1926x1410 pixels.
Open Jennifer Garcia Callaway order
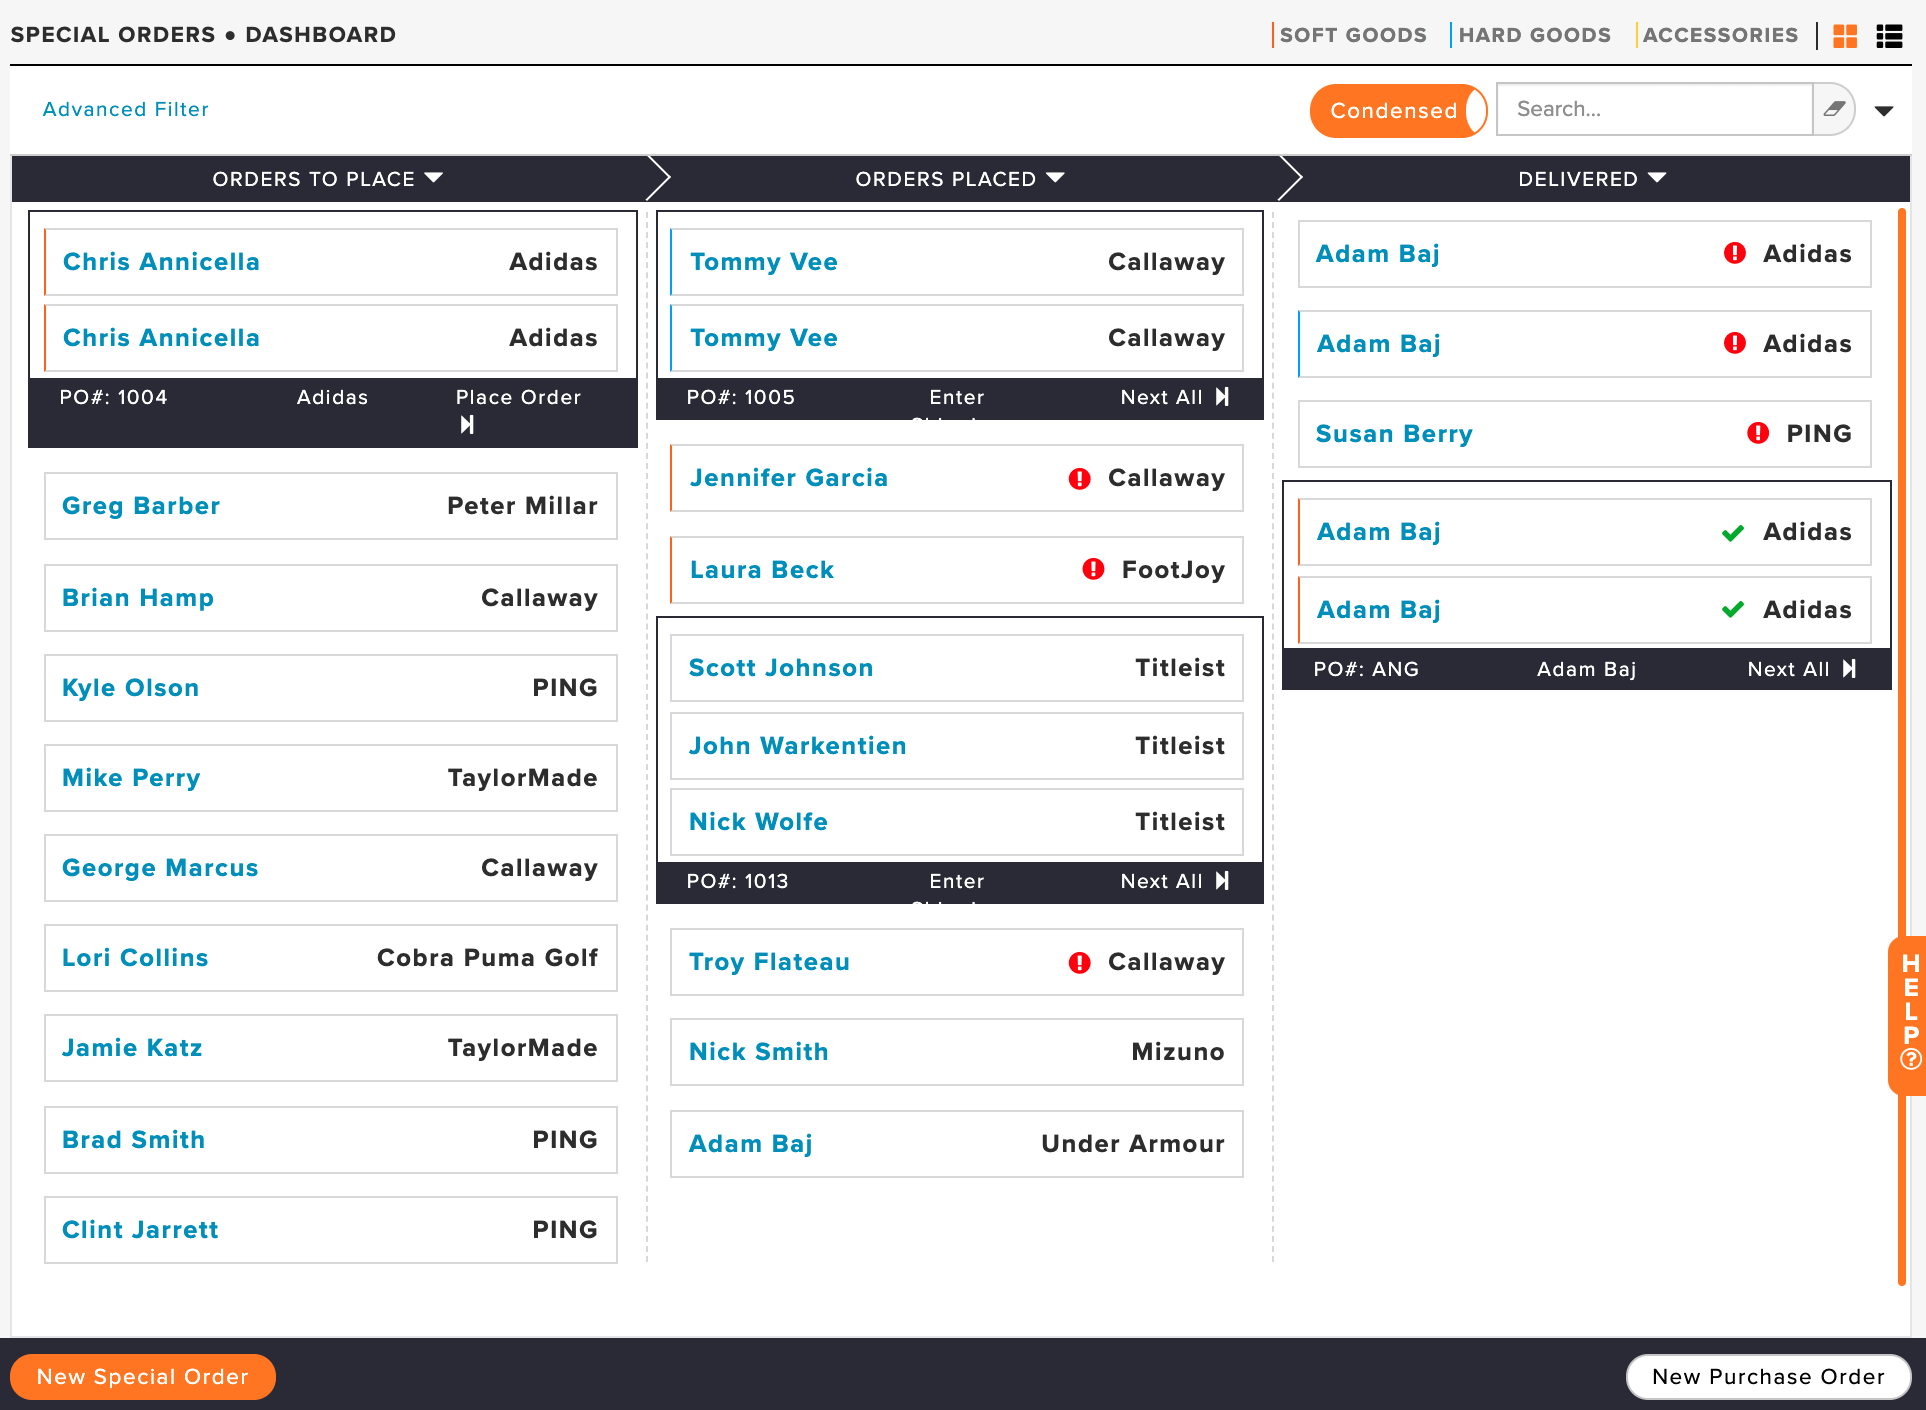click(x=957, y=478)
